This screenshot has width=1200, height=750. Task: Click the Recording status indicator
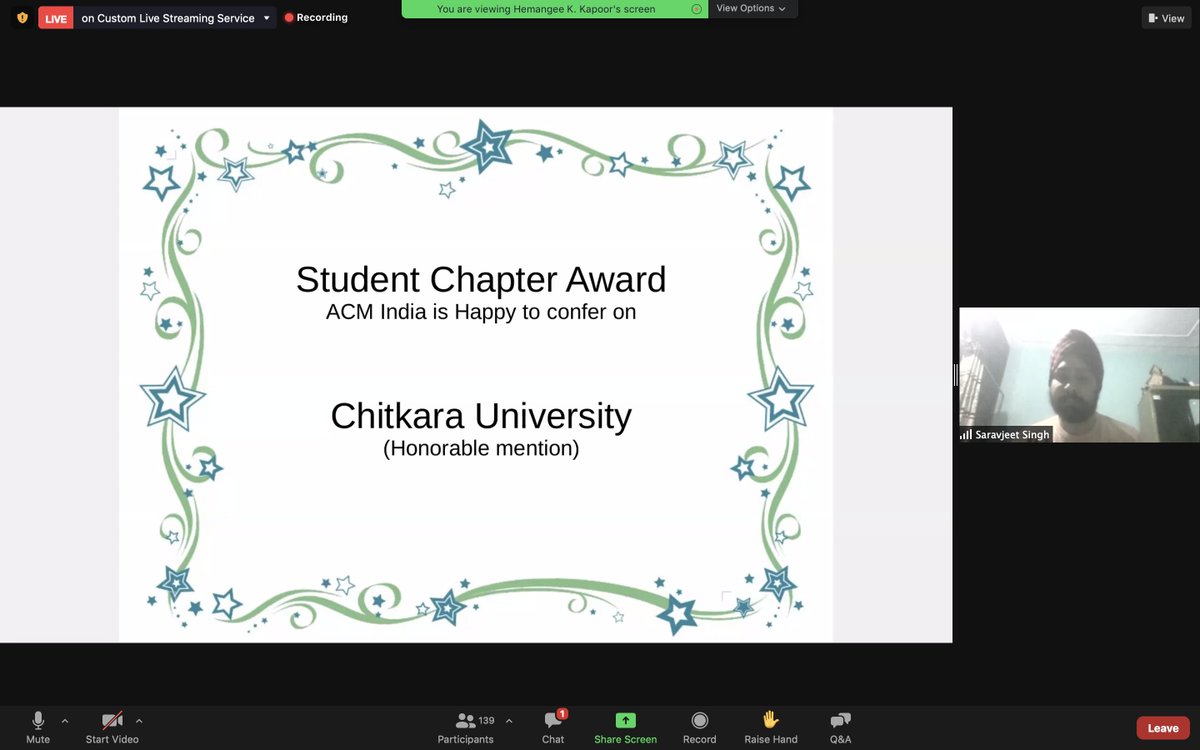coord(316,17)
